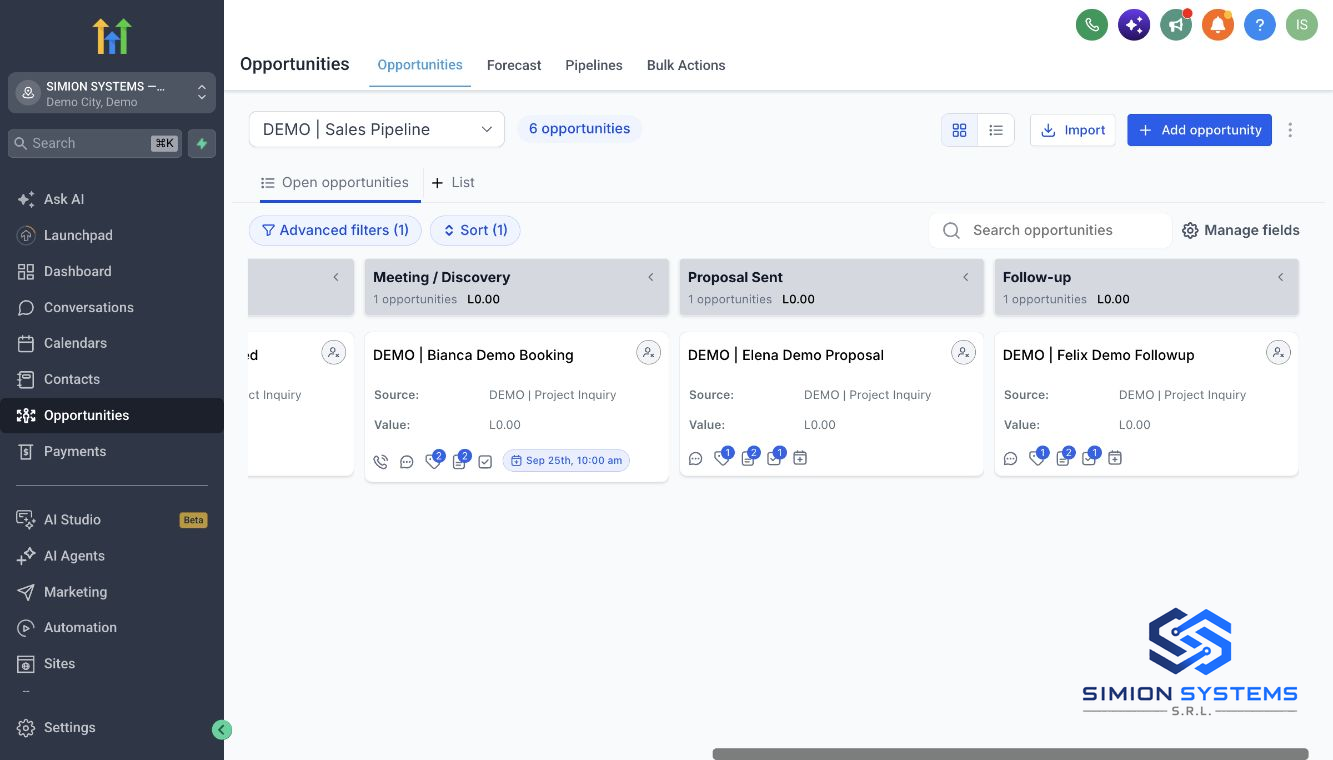Collapse the sidebar with green arrow
Screen dimensions: 1333x760
pos(222,730)
